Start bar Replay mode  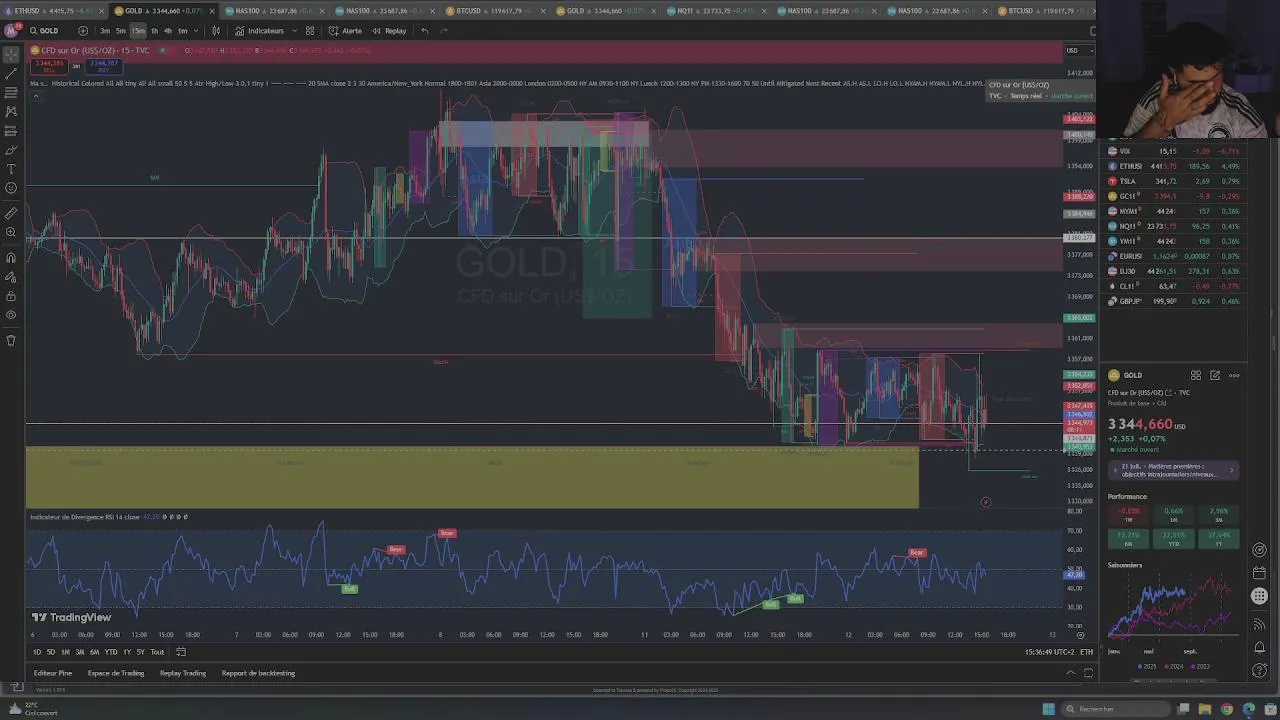(390, 31)
